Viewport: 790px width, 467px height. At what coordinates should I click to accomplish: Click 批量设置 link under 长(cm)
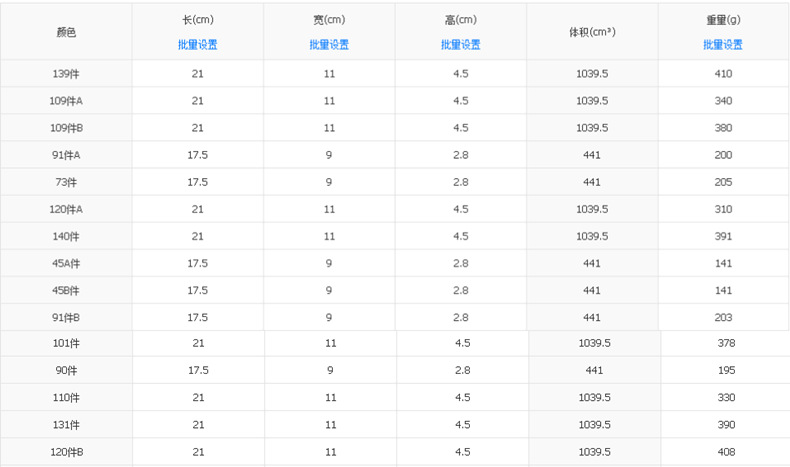coord(198,45)
